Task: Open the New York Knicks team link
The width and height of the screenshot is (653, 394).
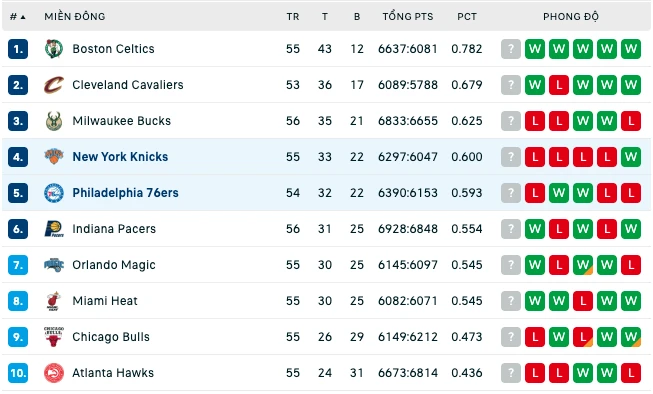Action: tap(120, 157)
